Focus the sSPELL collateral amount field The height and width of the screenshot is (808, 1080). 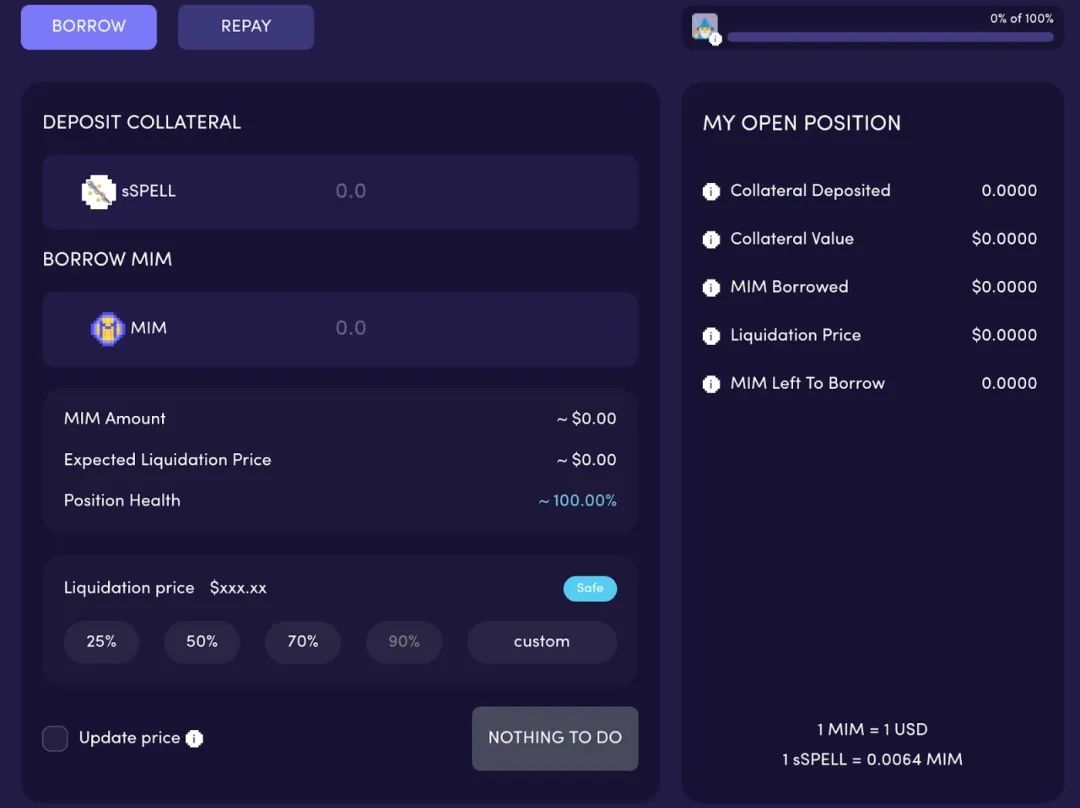470,191
